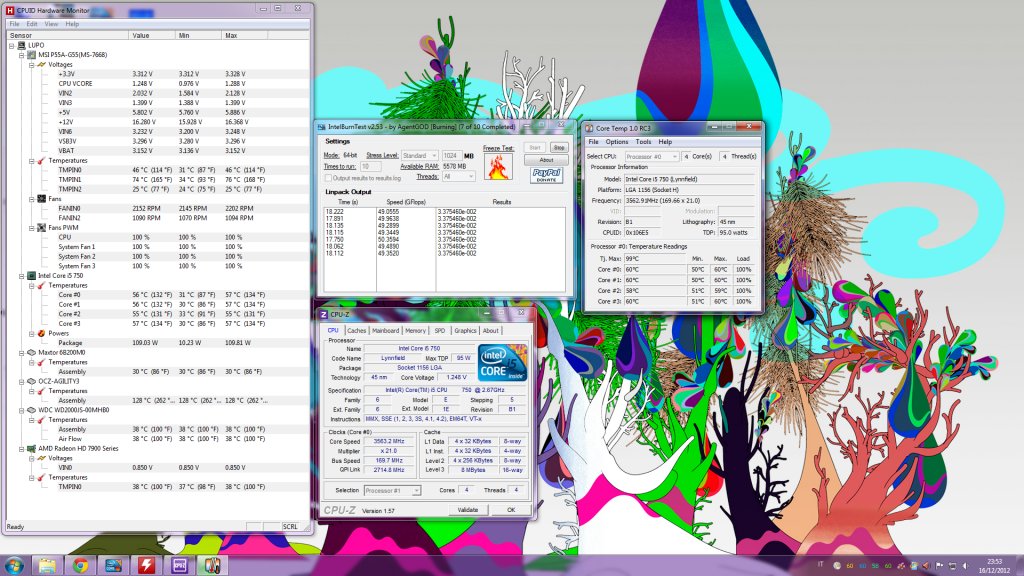The width and height of the screenshot is (1024, 576).
Task: Open the Selection processor dropdown in CPU-Z
Action: [392, 490]
